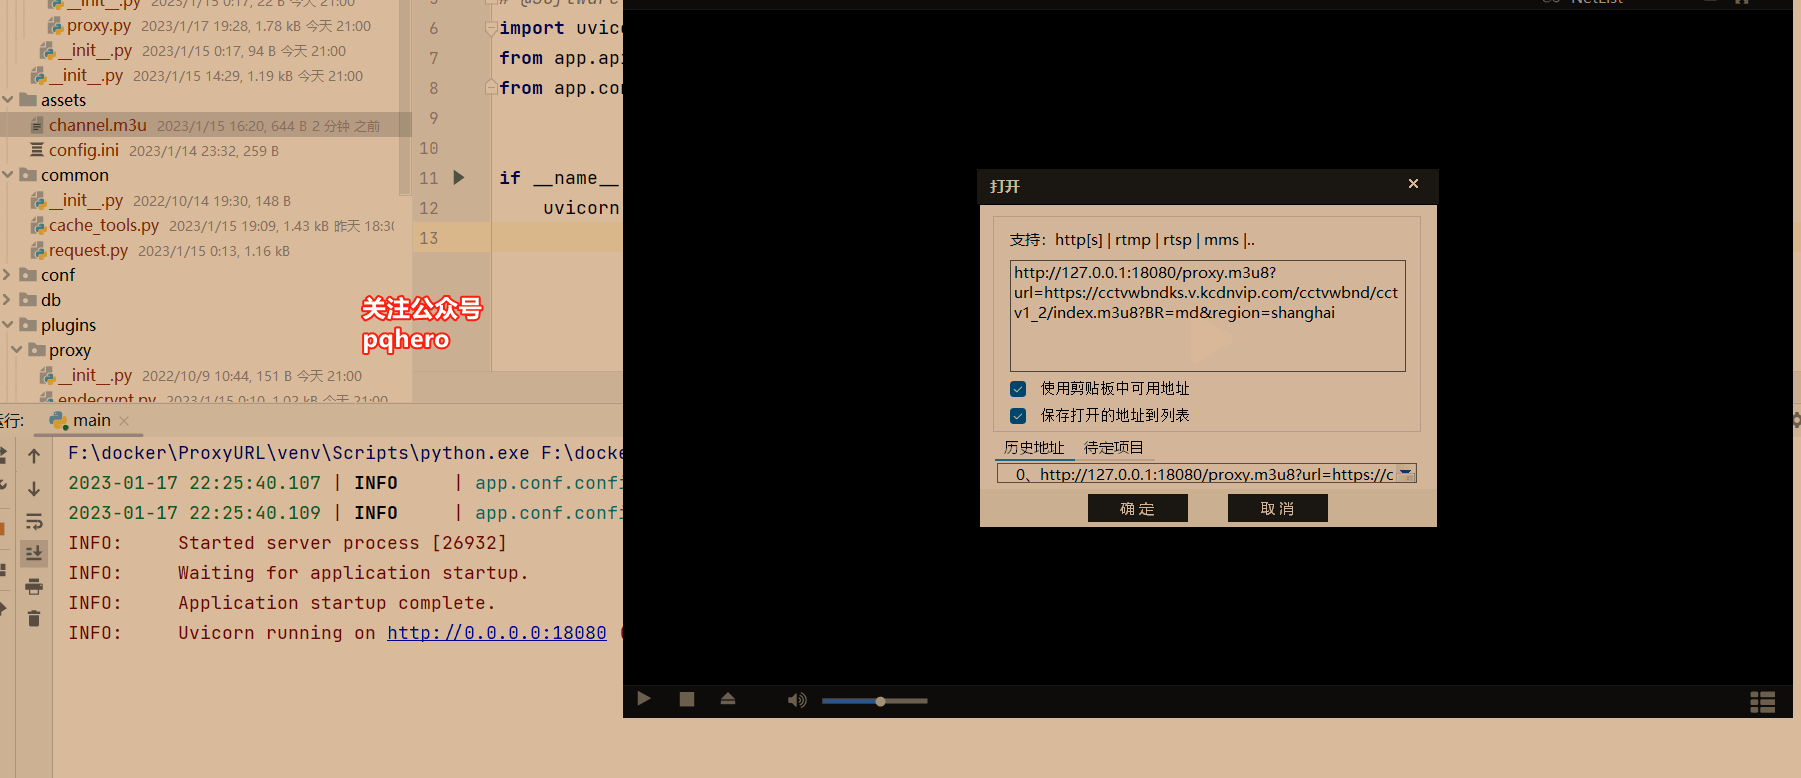Click the scroll down arrow in run console

point(34,489)
